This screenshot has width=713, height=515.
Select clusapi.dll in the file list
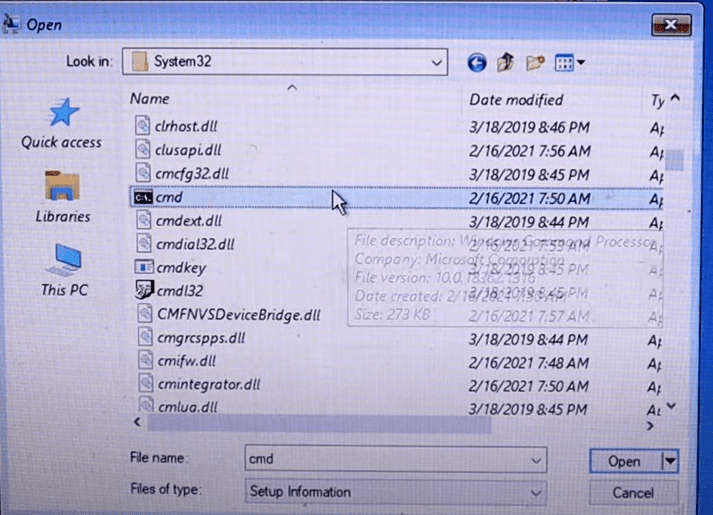pos(190,151)
